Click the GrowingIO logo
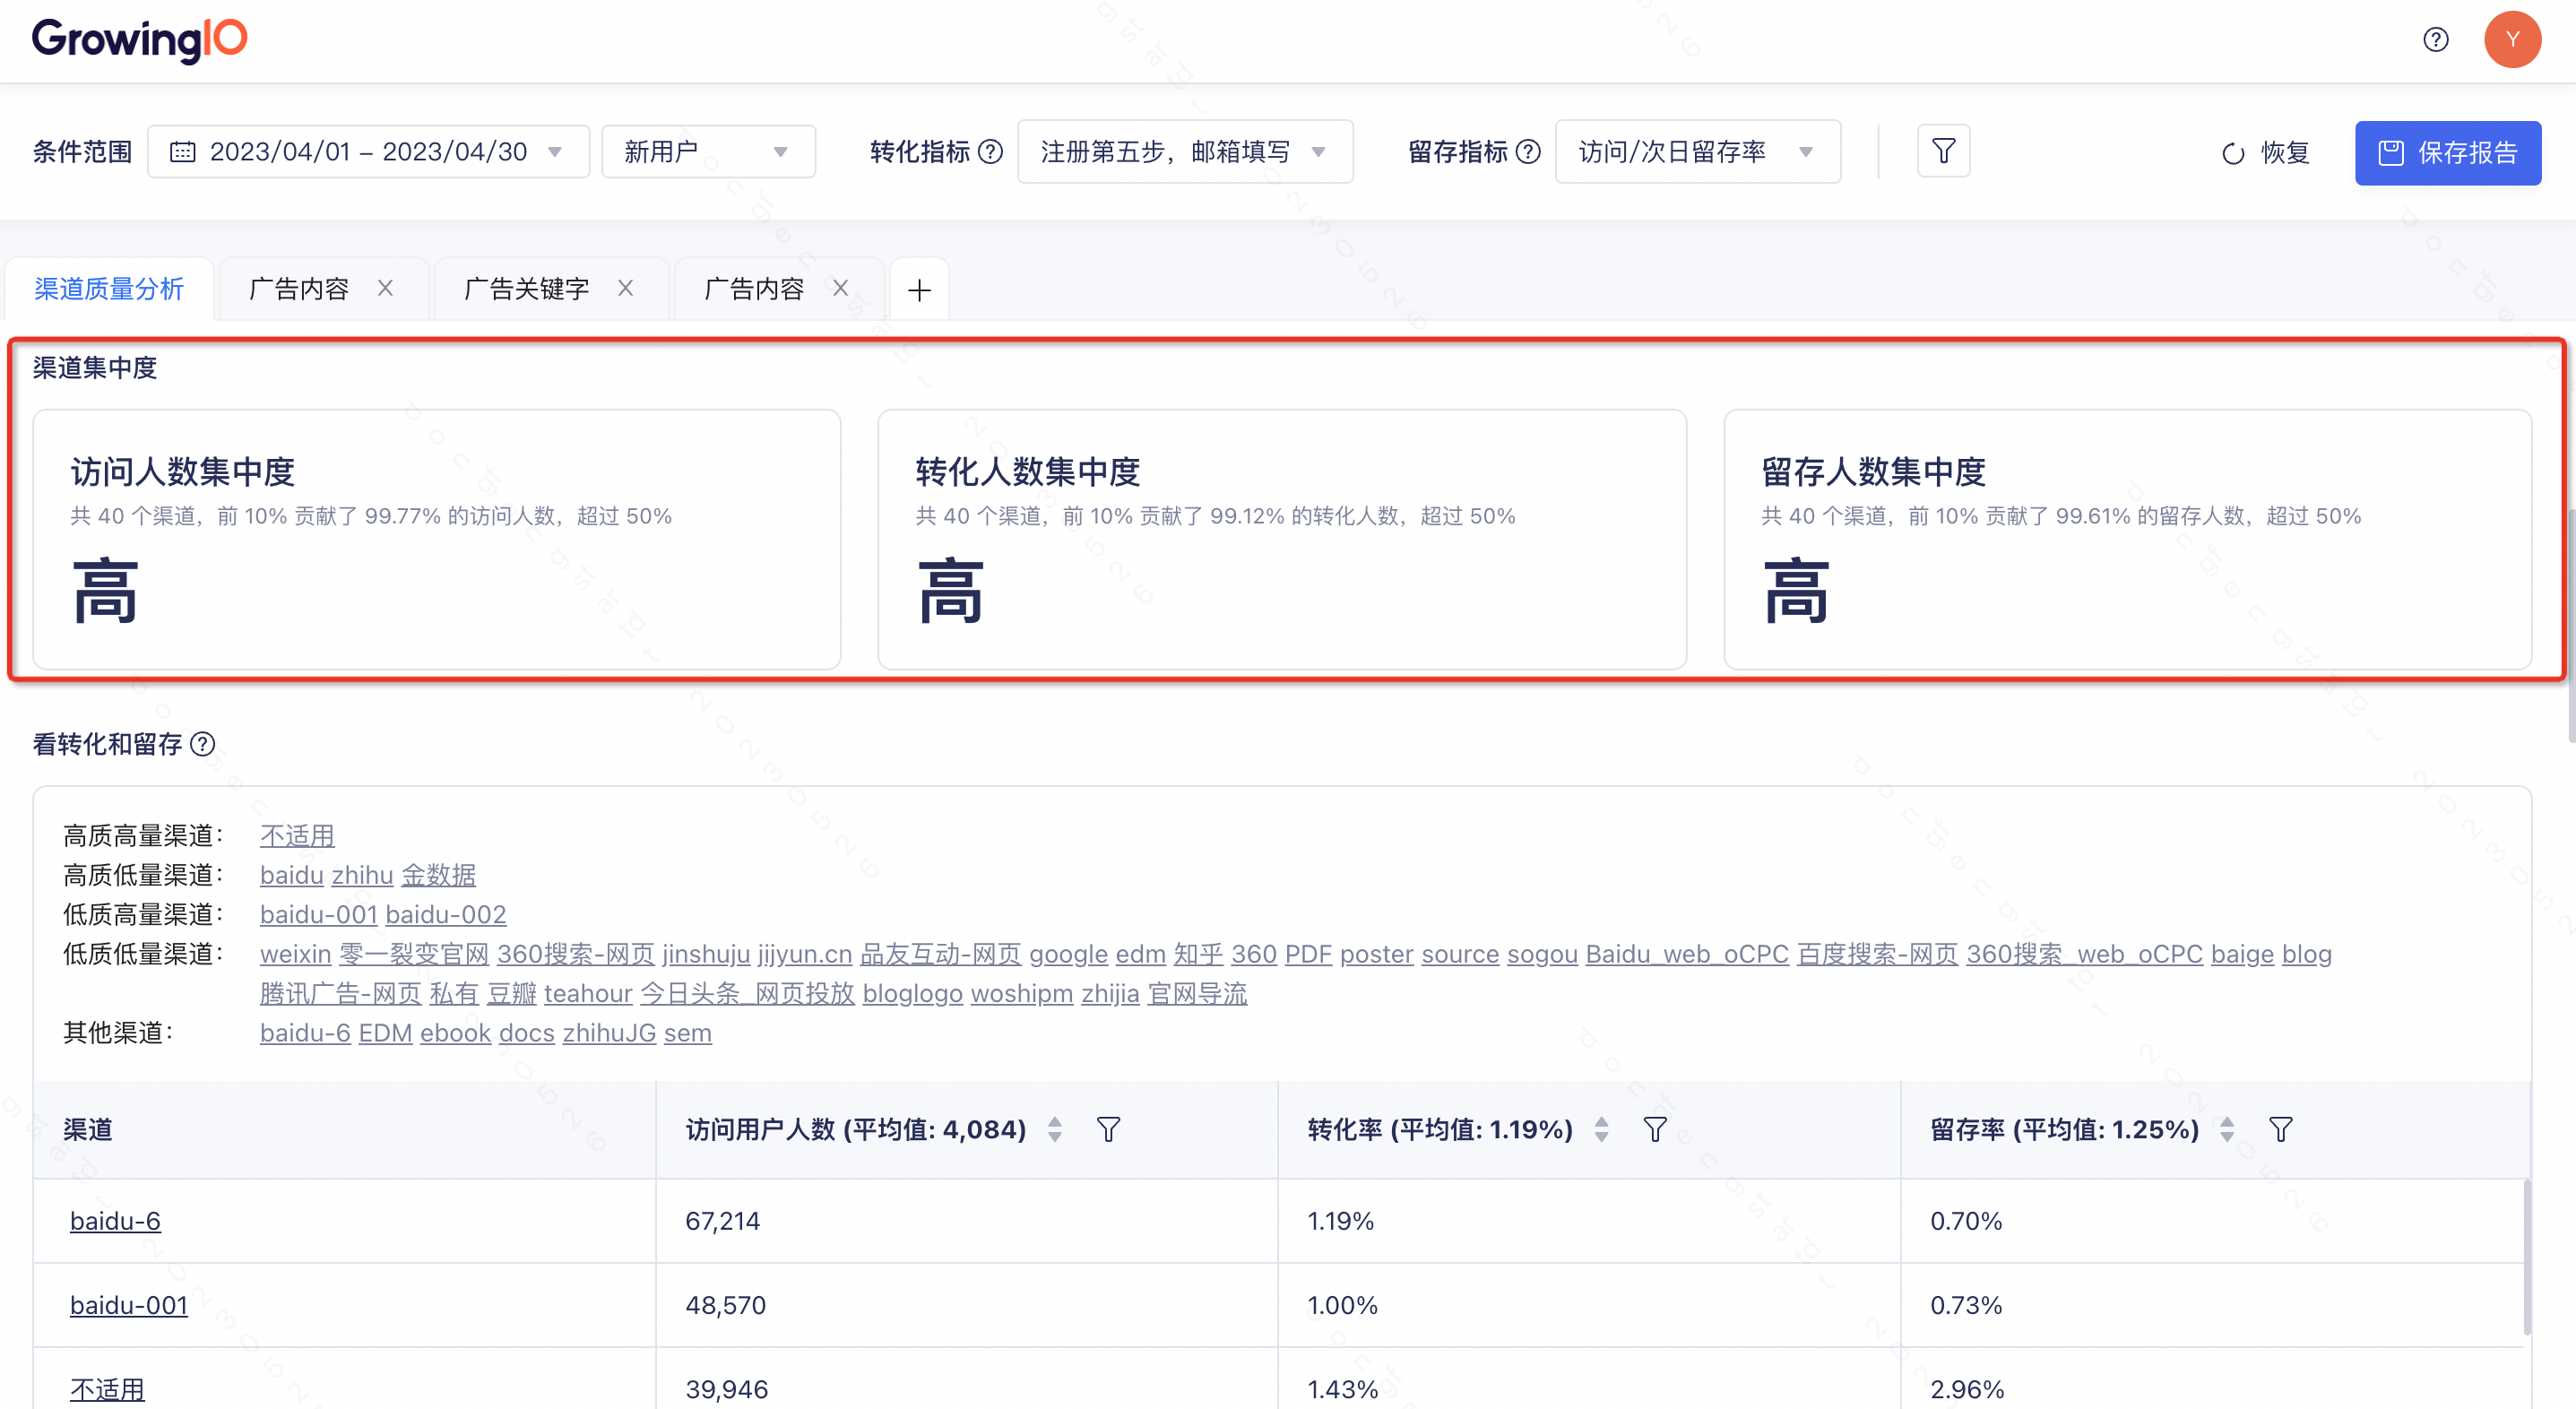2576x1409 pixels. click(x=140, y=40)
